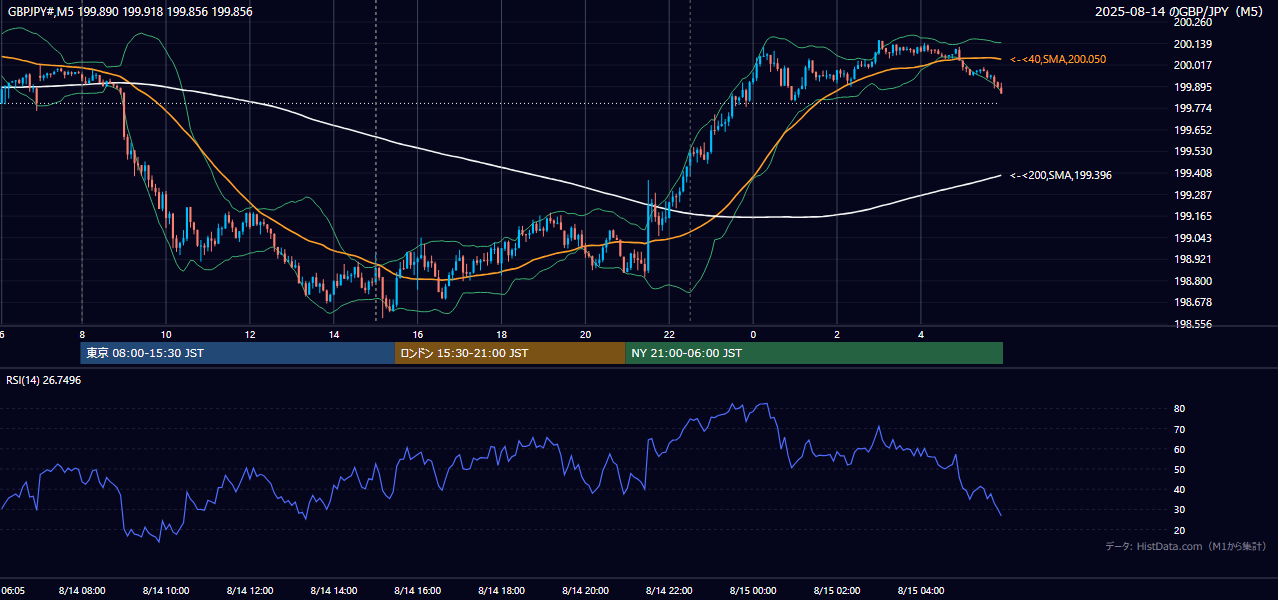Image resolution: width=1278 pixels, height=600 pixels.
Task: Click the 8/14 08:00 bottom time label
Action: point(82,590)
